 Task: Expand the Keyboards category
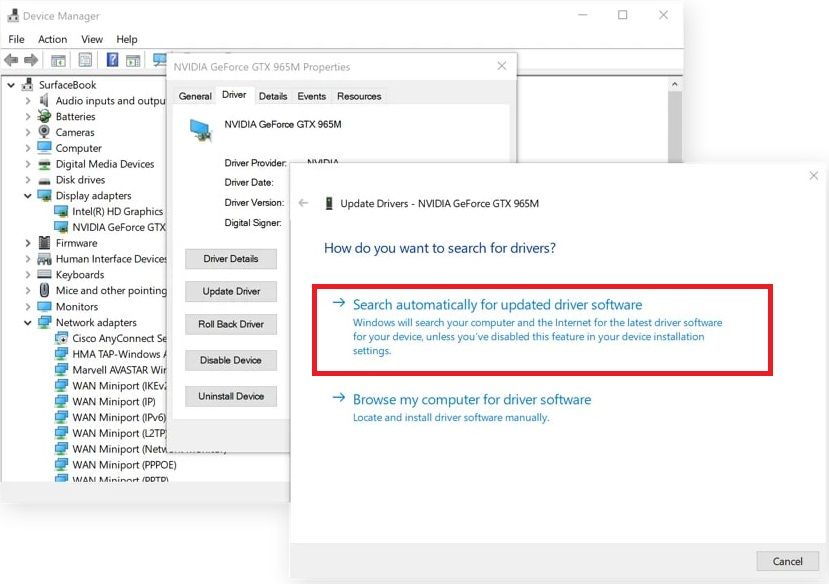pyautogui.click(x=27, y=275)
